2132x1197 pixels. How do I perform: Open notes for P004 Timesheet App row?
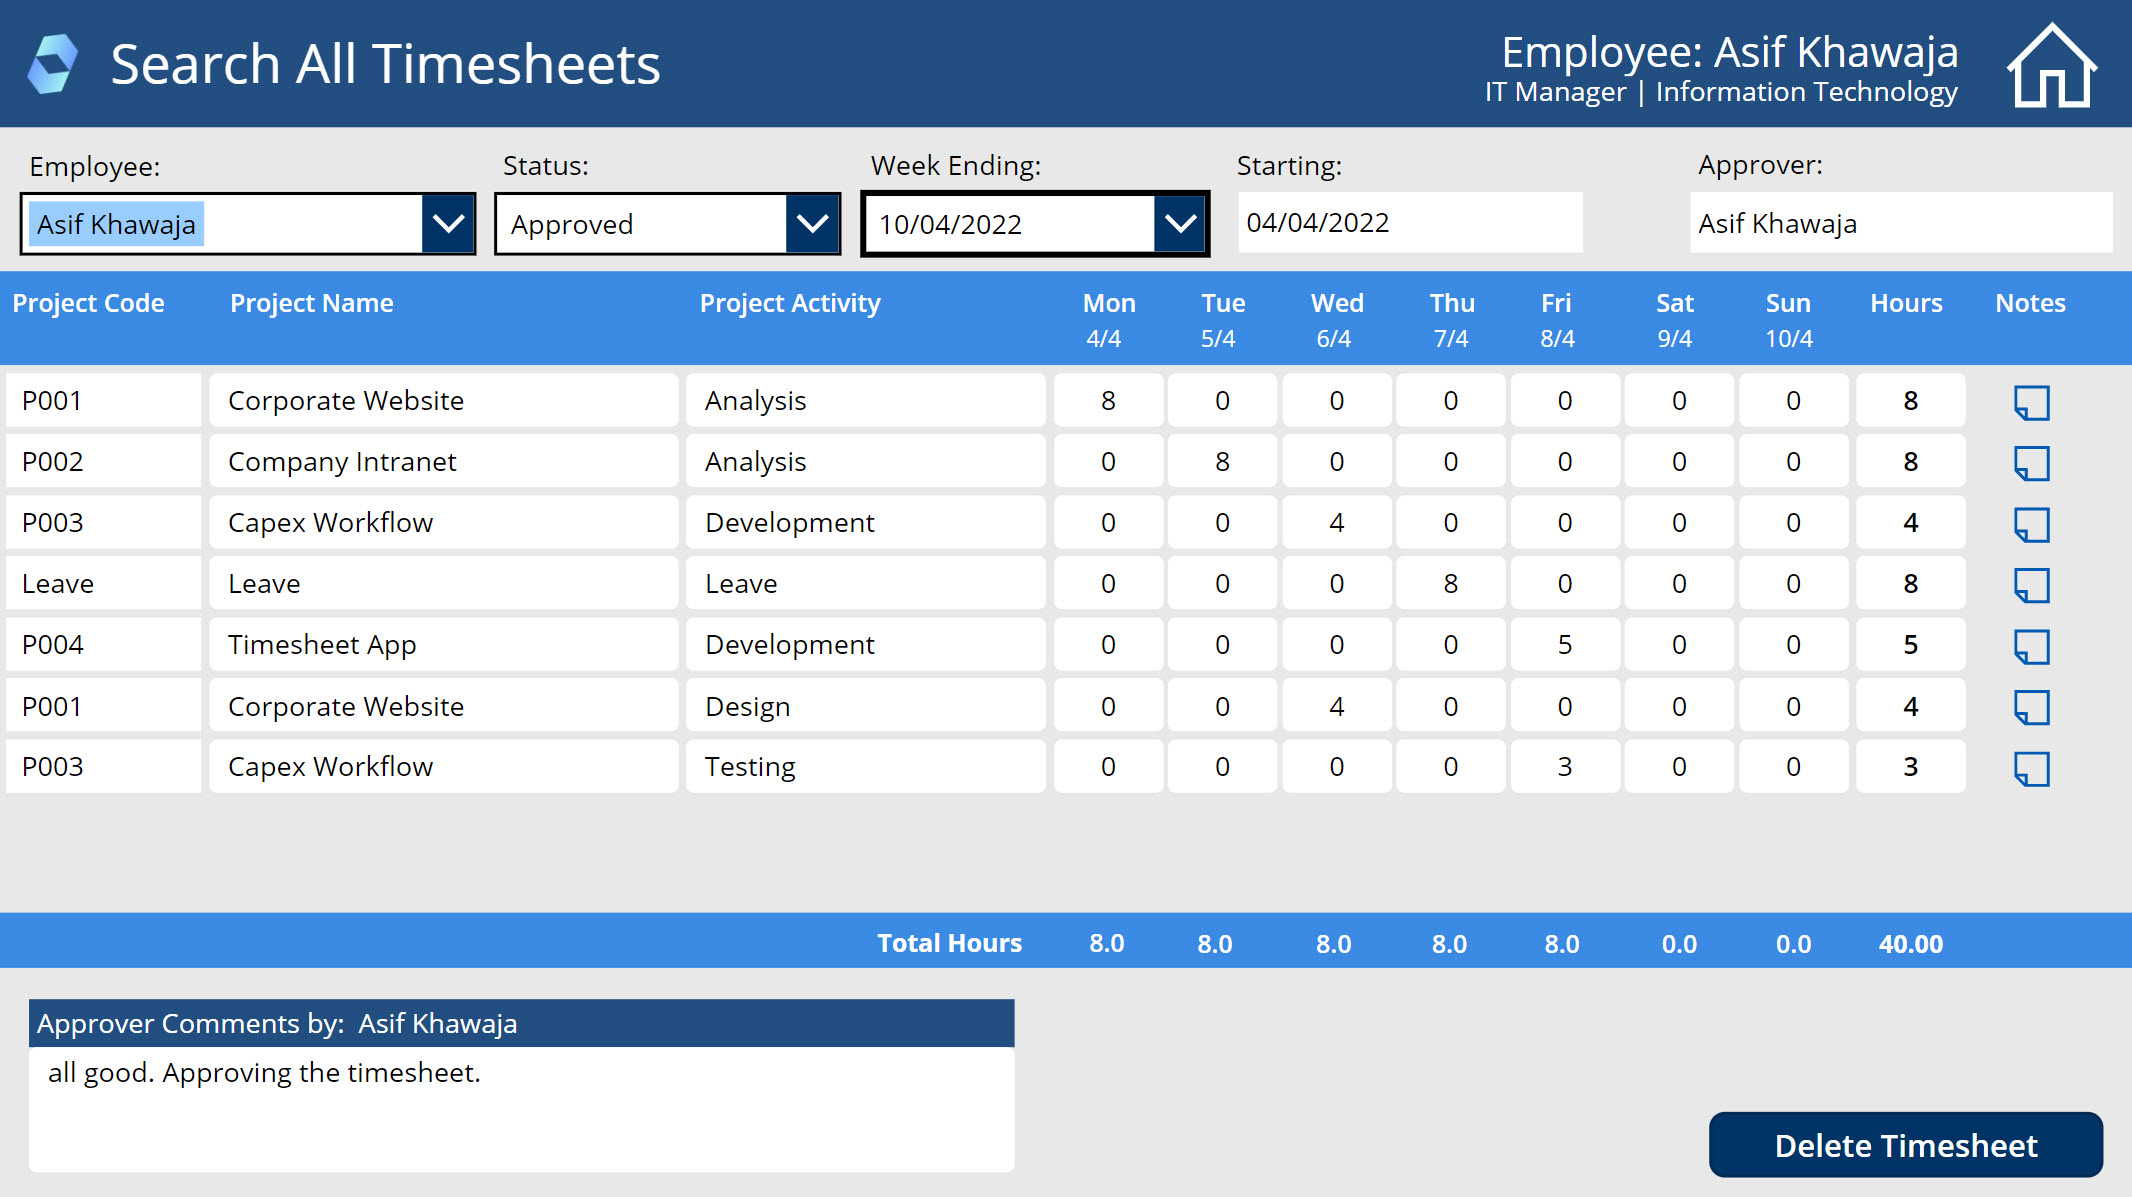[2031, 646]
